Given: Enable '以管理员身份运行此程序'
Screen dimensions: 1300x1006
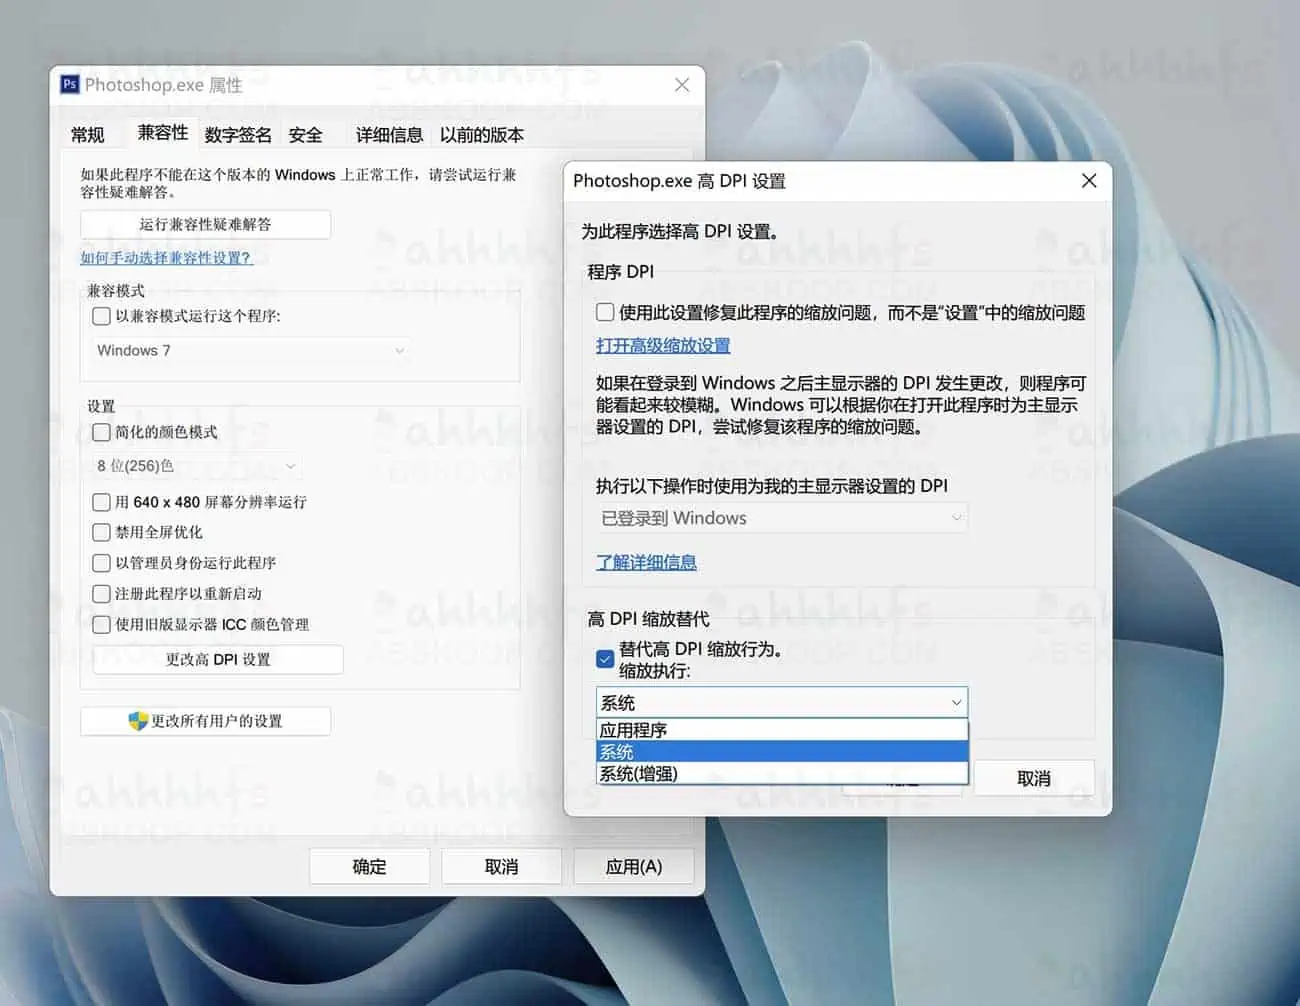Looking at the screenshot, I should [x=101, y=563].
